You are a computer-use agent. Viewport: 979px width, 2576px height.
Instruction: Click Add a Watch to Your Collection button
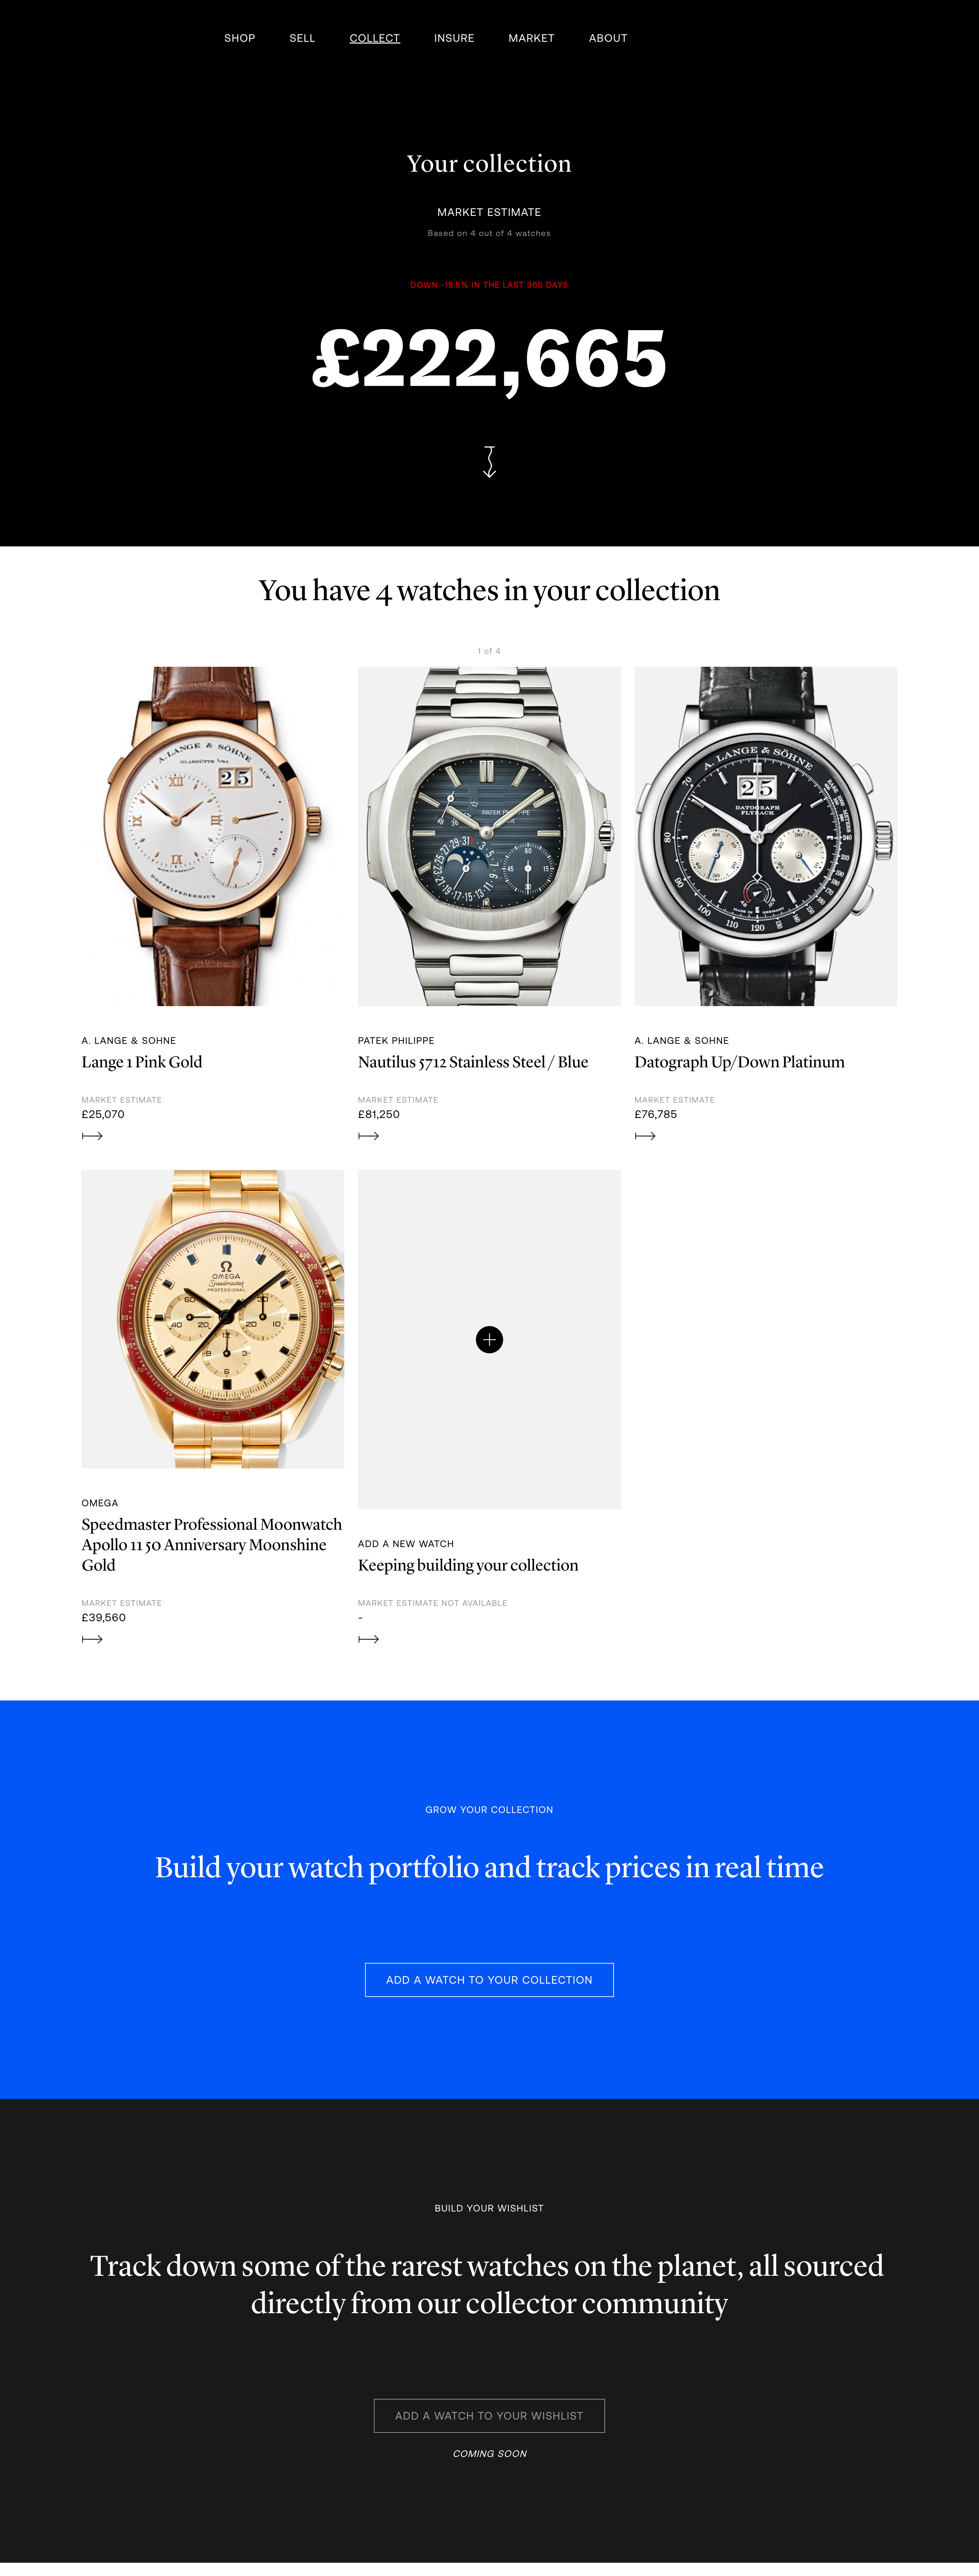coord(489,1980)
